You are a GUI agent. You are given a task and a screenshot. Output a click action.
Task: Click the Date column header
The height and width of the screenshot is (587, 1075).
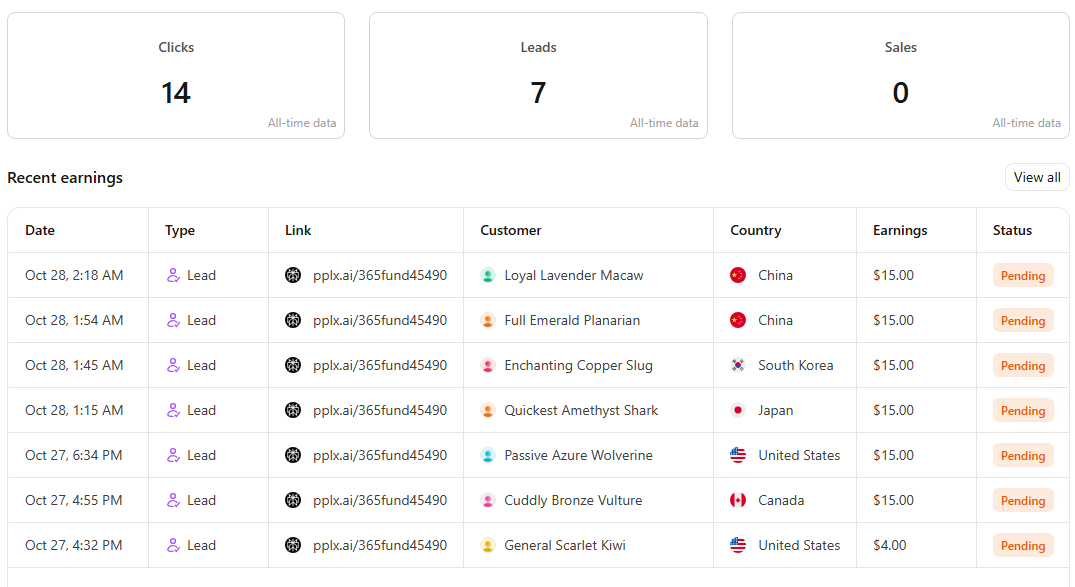tap(40, 230)
